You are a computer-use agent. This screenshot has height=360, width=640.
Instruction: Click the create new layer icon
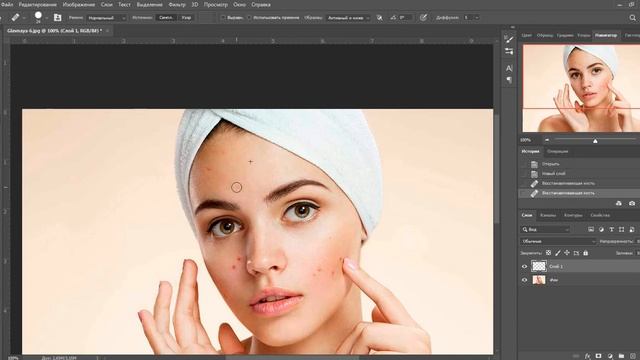[633, 356]
